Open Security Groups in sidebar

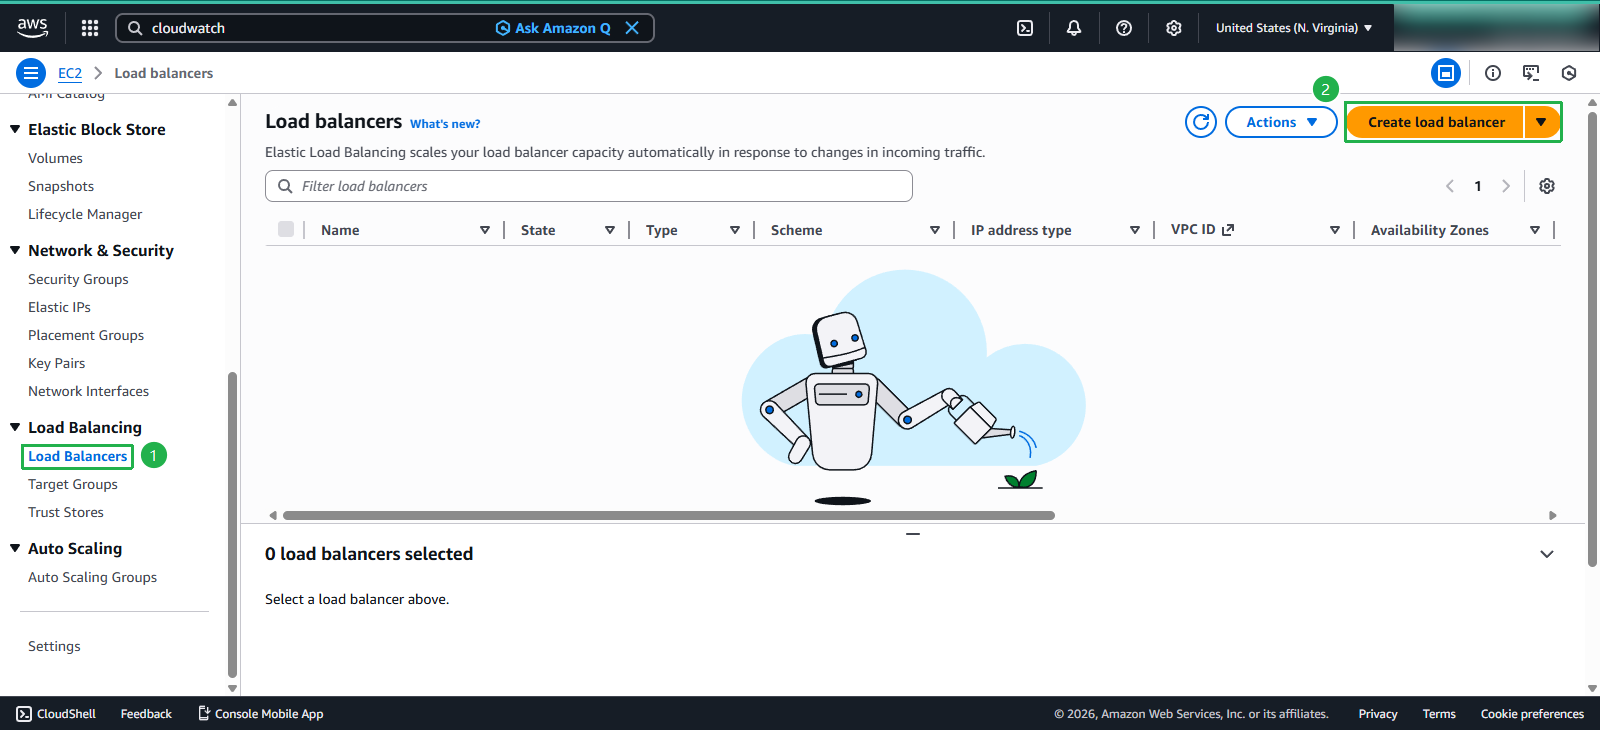point(78,279)
